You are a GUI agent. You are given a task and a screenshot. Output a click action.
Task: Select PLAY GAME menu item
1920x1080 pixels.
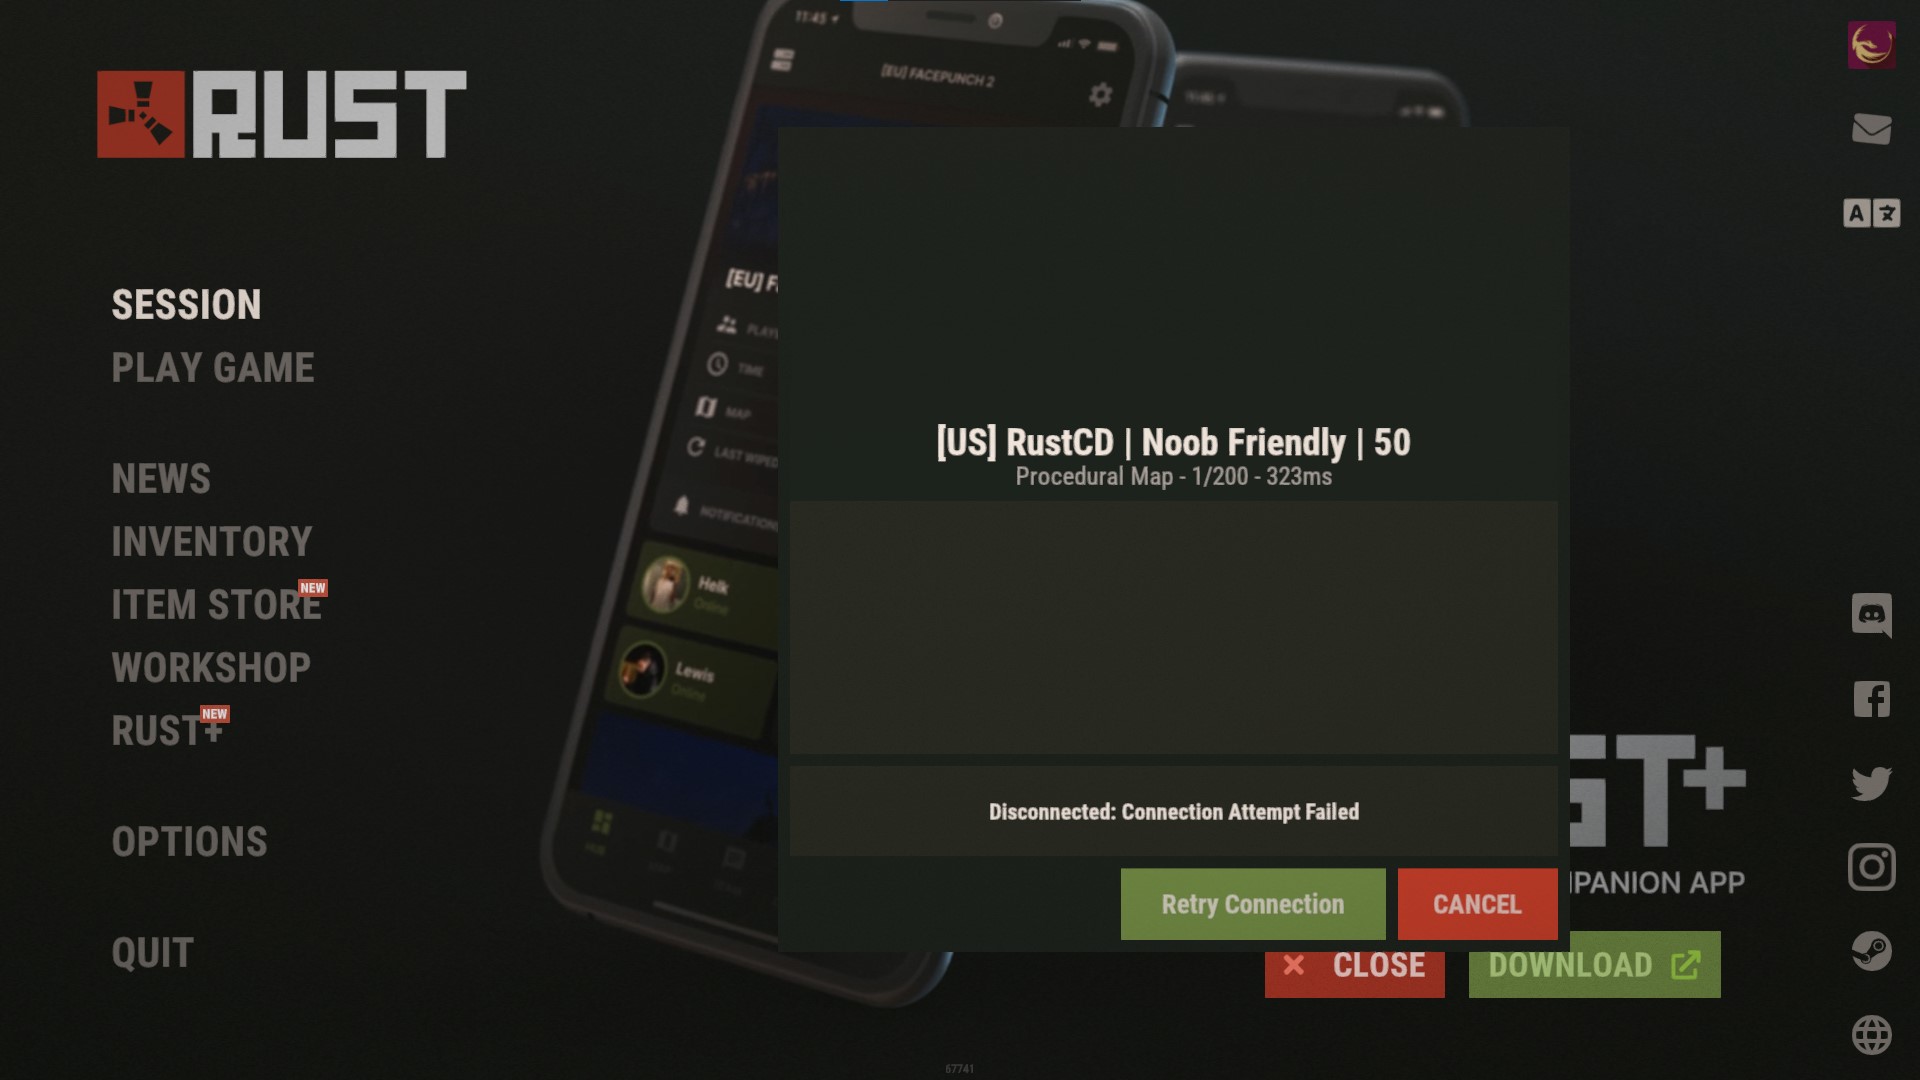pyautogui.click(x=212, y=367)
